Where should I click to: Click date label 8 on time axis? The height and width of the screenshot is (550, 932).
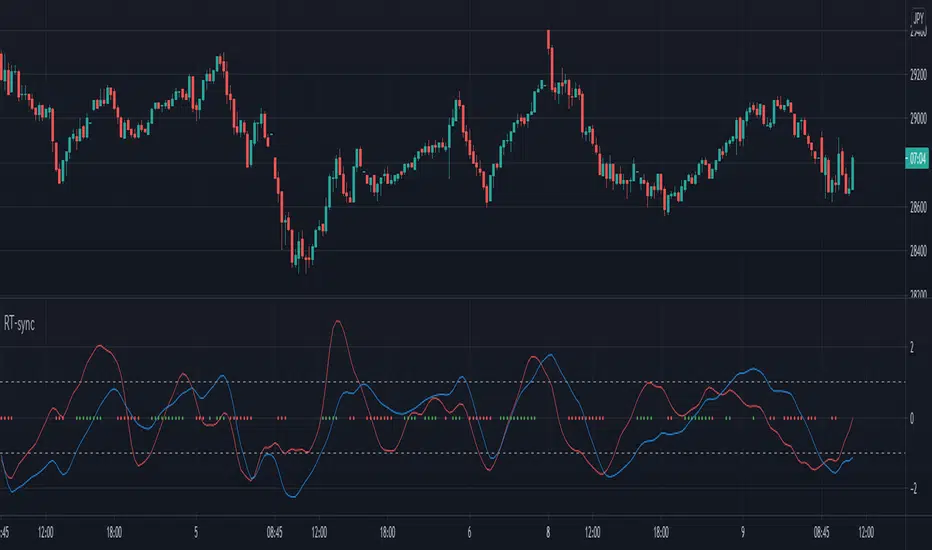(x=548, y=532)
